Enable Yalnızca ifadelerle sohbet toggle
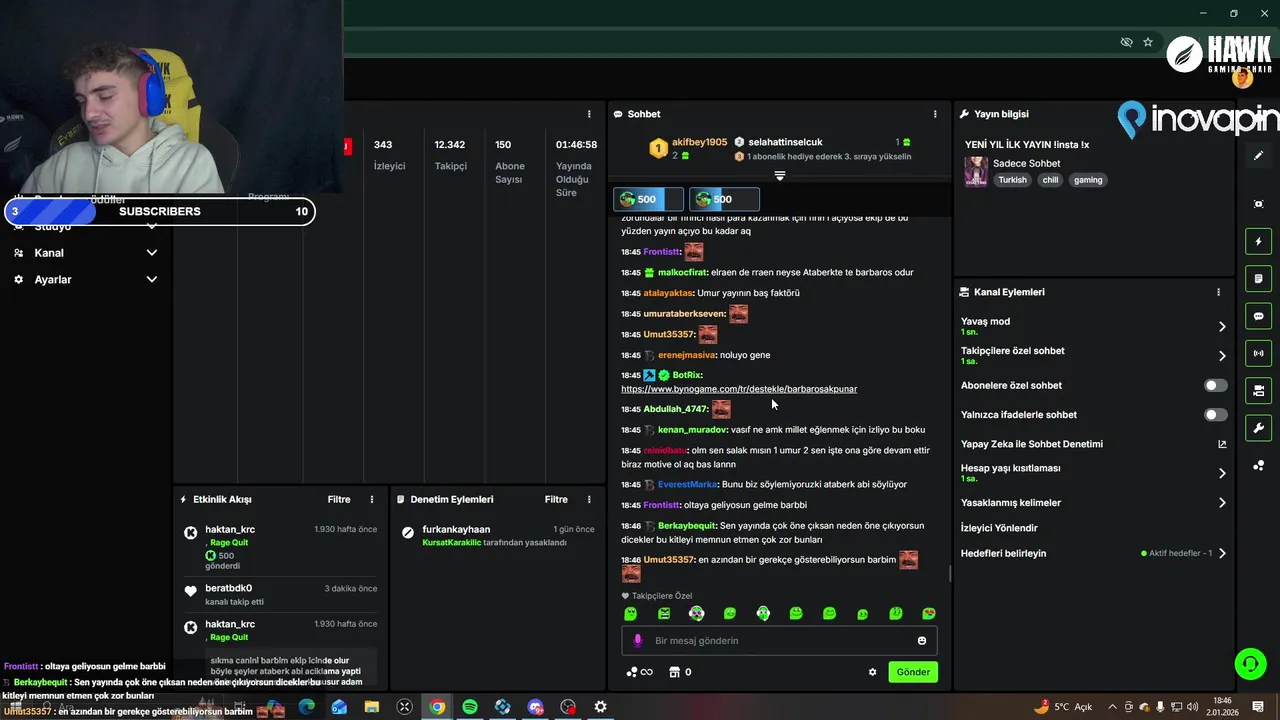The width and height of the screenshot is (1280, 720). pyautogui.click(x=1215, y=414)
